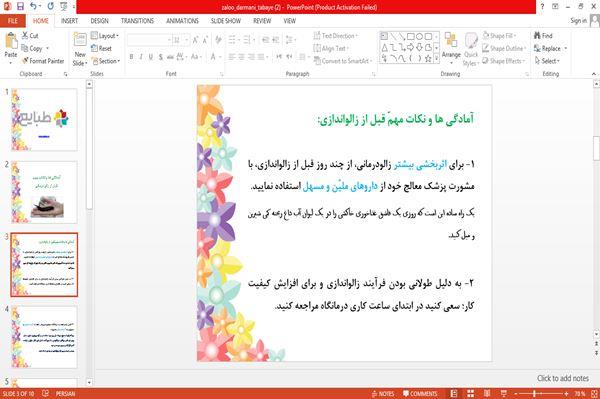Click to add notes area
Screen dimensions: 600x399
tap(562, 378)
